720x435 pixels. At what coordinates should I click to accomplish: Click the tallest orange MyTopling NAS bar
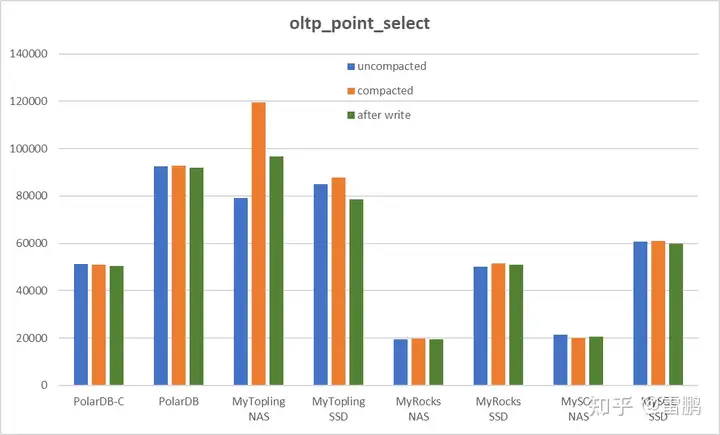click(x=259, y=243)
